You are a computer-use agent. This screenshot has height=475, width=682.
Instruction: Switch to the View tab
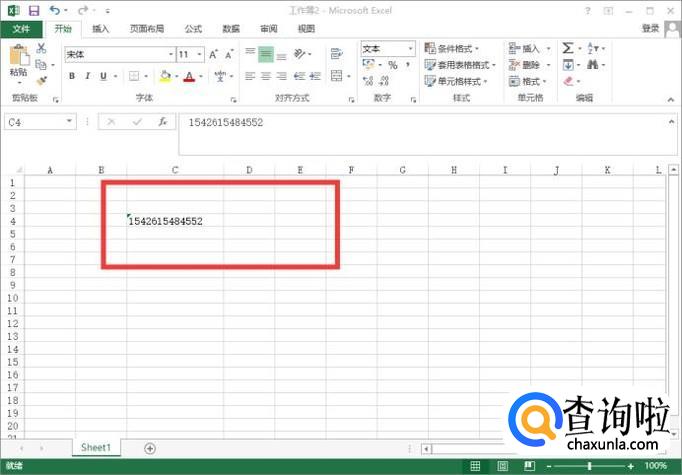pyautogui.click(x=306, y=29)
